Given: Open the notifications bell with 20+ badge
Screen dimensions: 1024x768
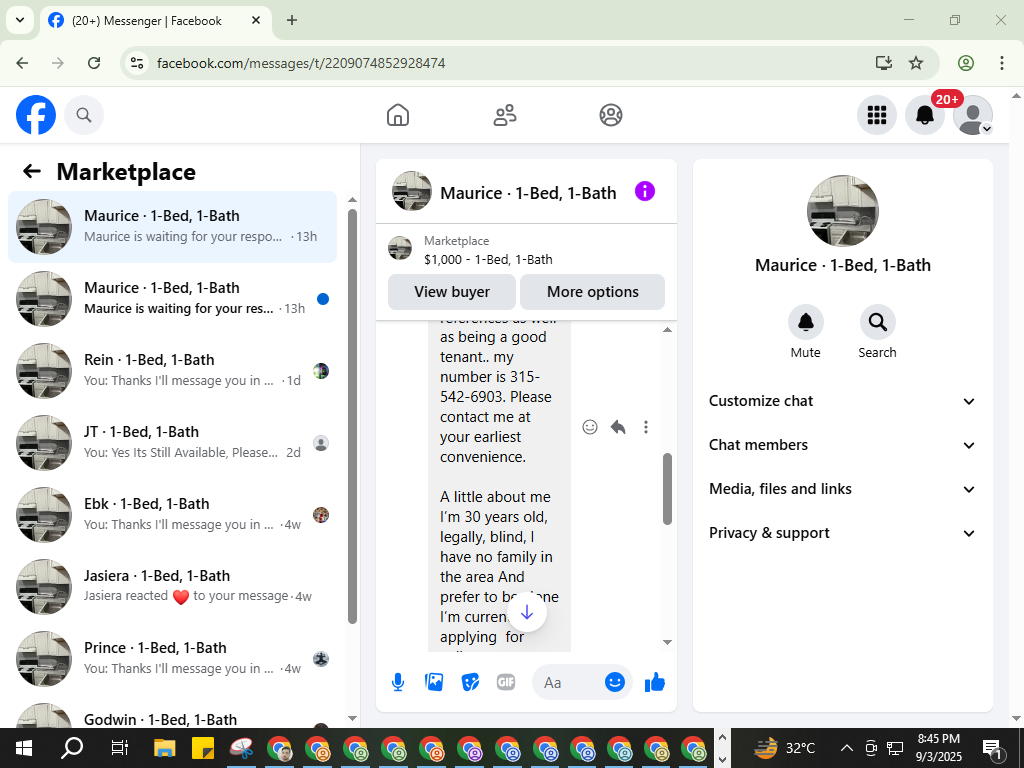Looking at the screenshot, I should [x=925, y=115].
